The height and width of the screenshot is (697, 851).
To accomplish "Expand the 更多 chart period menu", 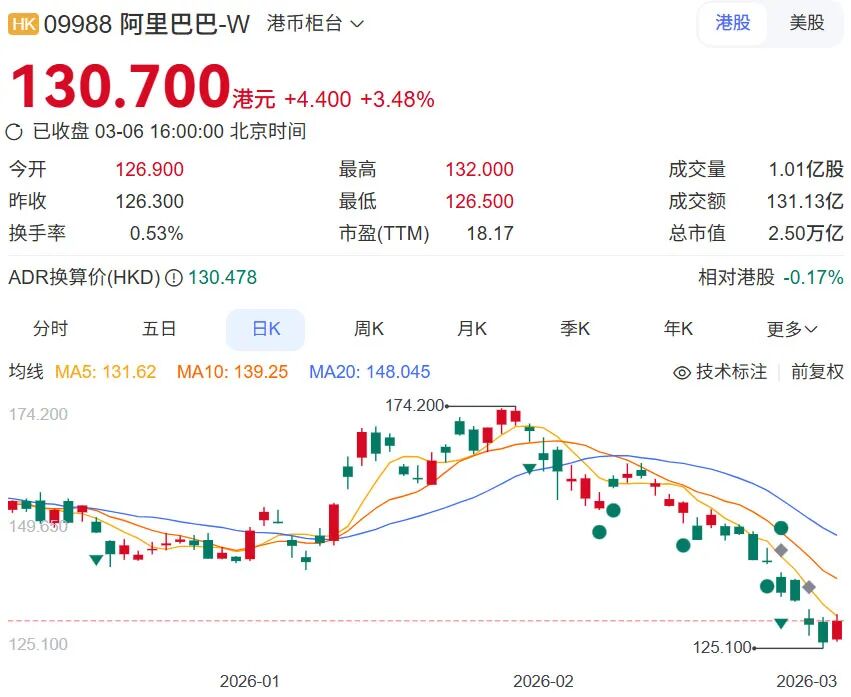I will point(792,329).
